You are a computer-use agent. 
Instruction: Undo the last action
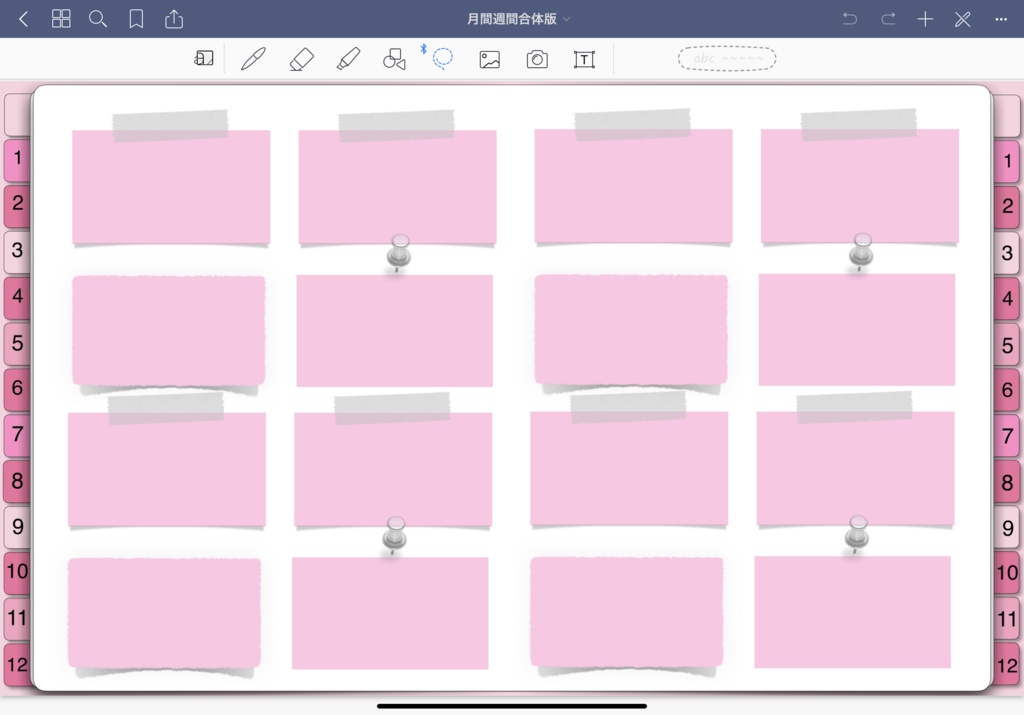(850, 19)
